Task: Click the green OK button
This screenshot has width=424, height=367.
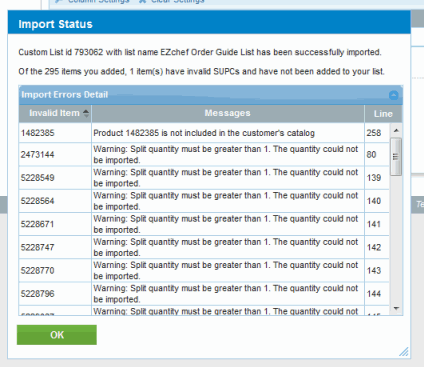Action: (x=57, y=335)
